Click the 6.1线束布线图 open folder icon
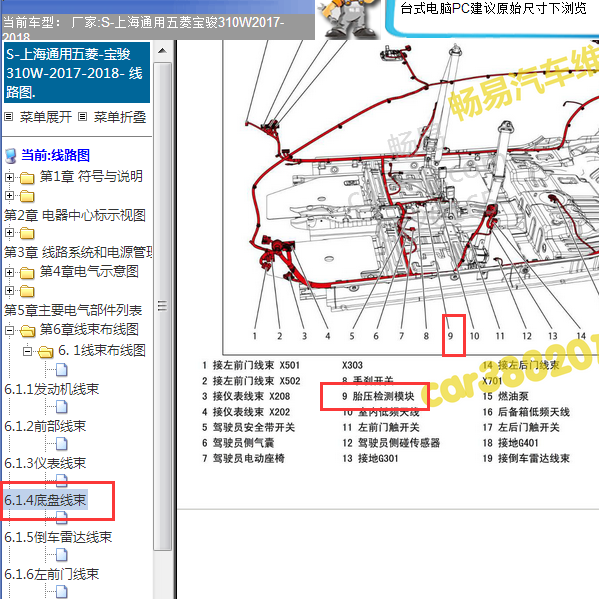Viewport: 599px width, 599px height. point(45,352)
